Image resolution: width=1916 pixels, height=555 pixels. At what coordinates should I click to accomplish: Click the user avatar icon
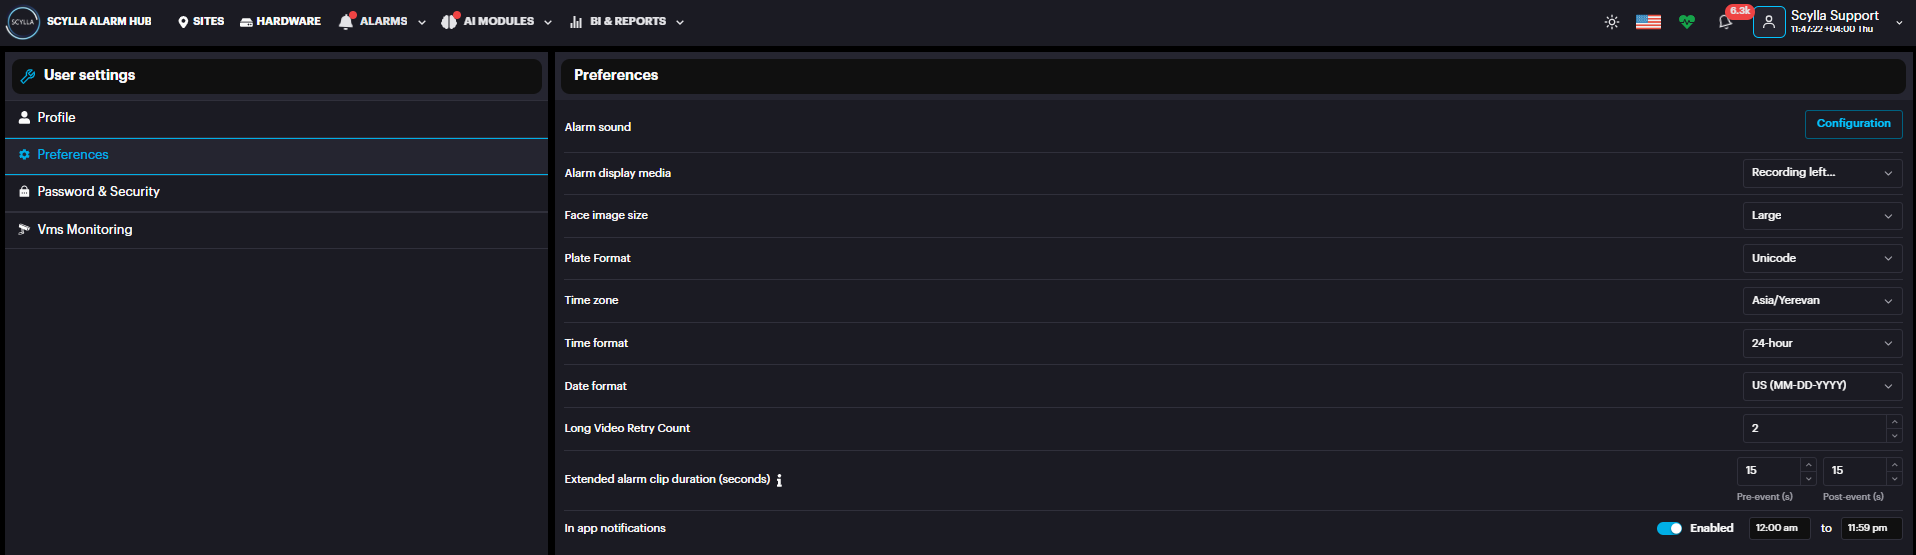[x=1768, y=22]
